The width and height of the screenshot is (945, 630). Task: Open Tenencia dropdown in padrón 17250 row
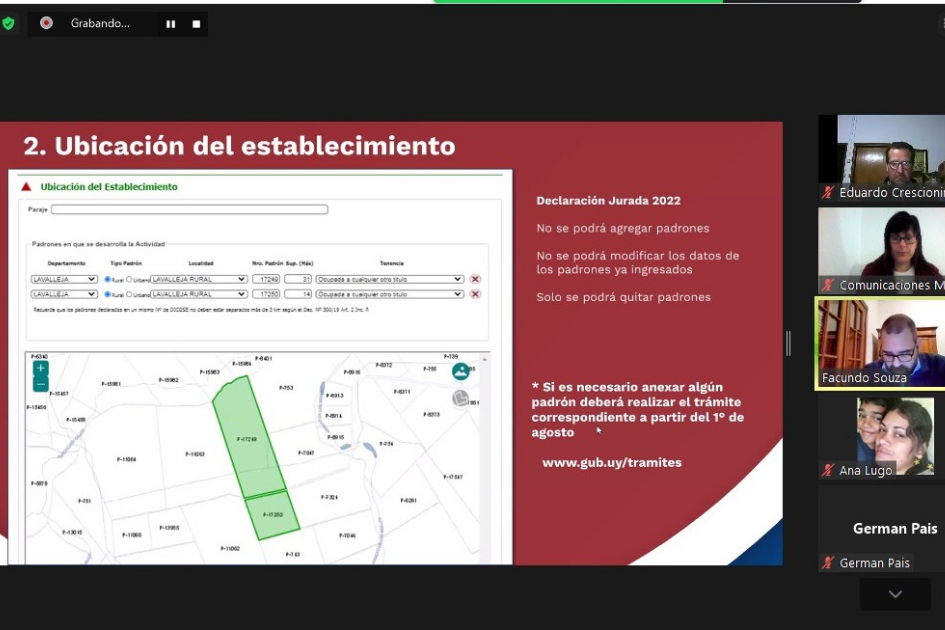(389, 294)
